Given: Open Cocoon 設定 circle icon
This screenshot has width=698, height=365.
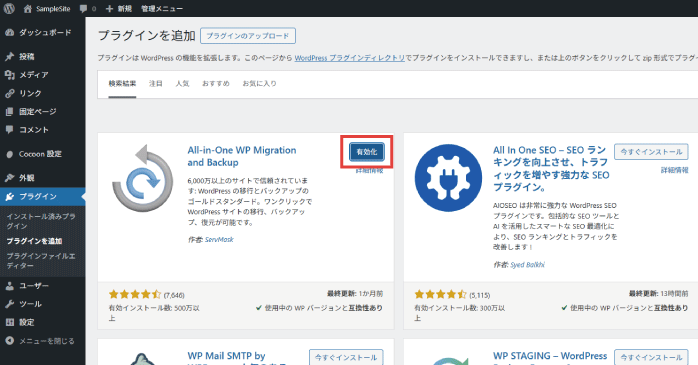Looking at the screenshot, I should (x=9, y=154).
